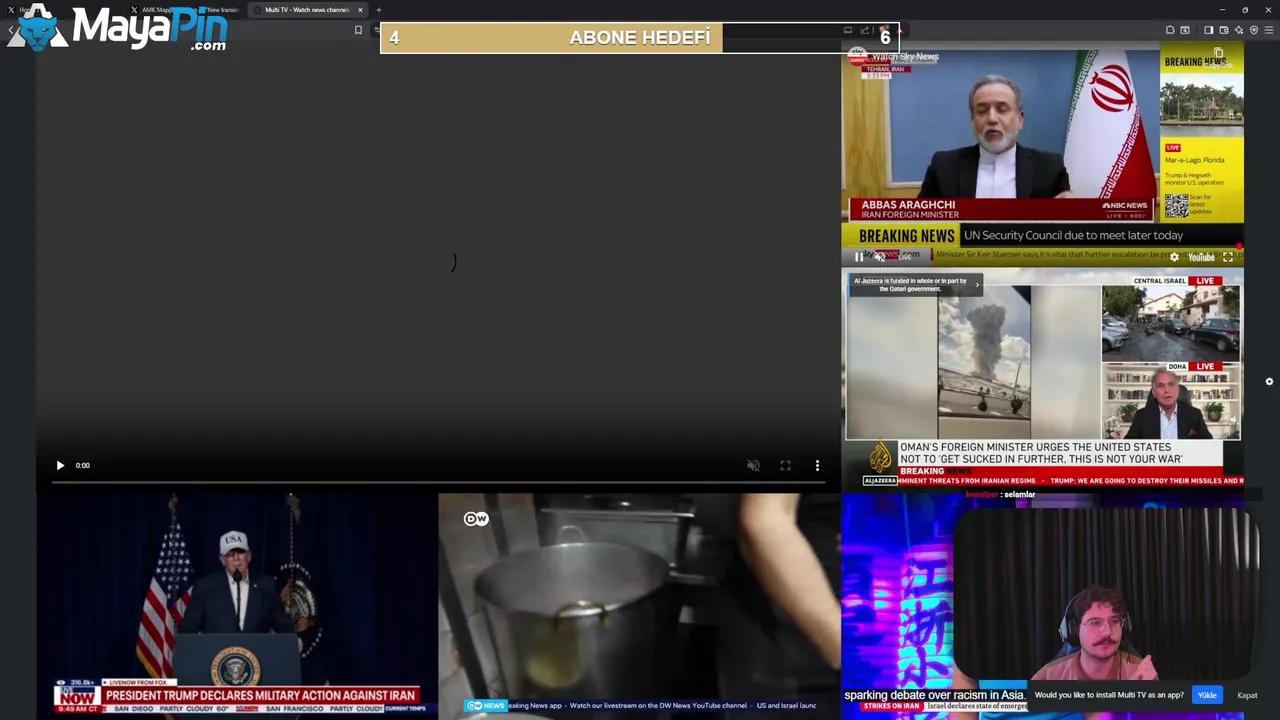This screenshot has height=720, width=1280.
Task: Select the Fox News Trump stream tile
Action: (x=237, y=604)
